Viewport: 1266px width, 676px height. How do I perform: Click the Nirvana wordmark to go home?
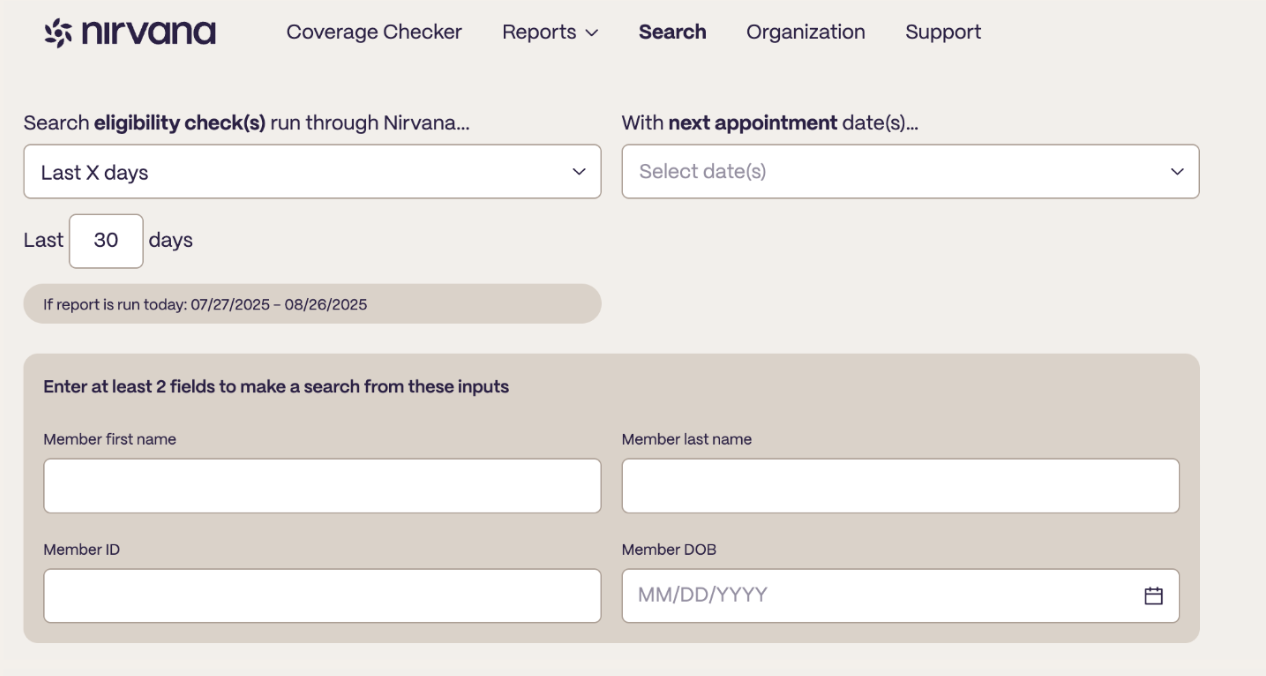(x=148, y=32)
